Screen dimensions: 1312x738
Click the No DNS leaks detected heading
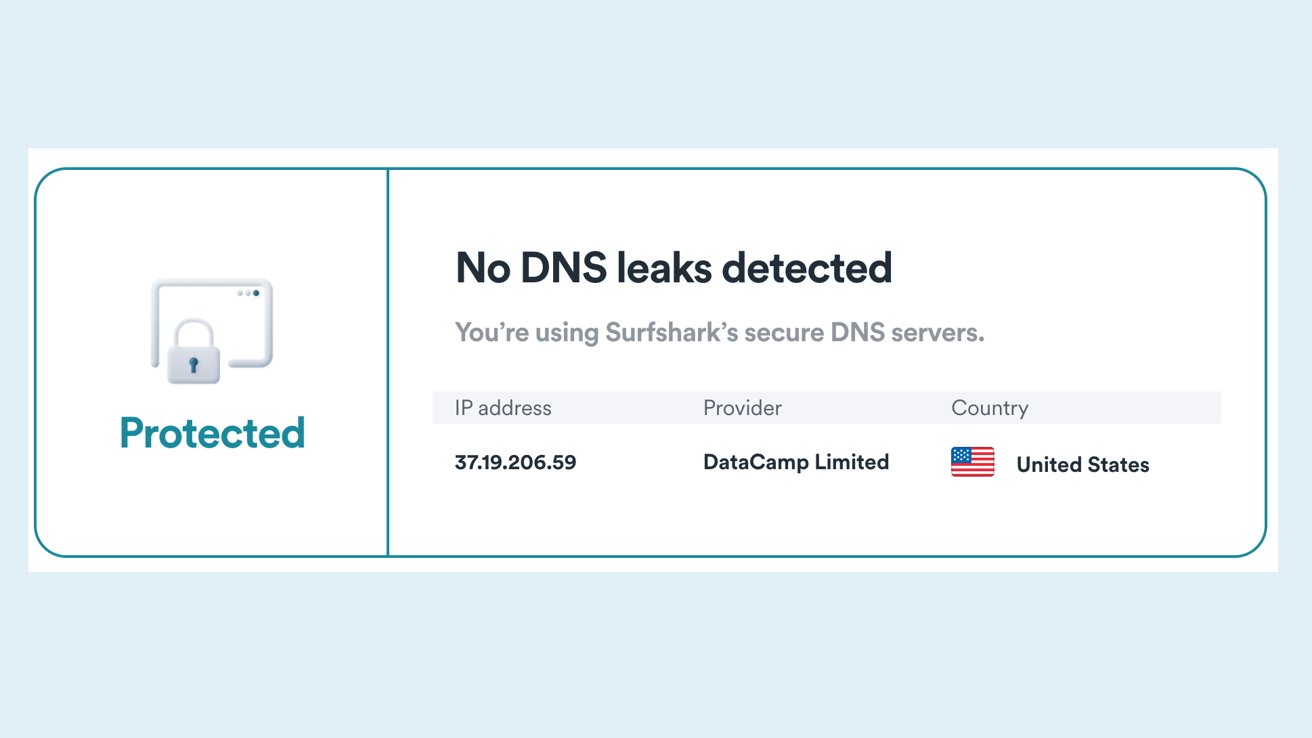pyautogui.click(x=673, y=267)
